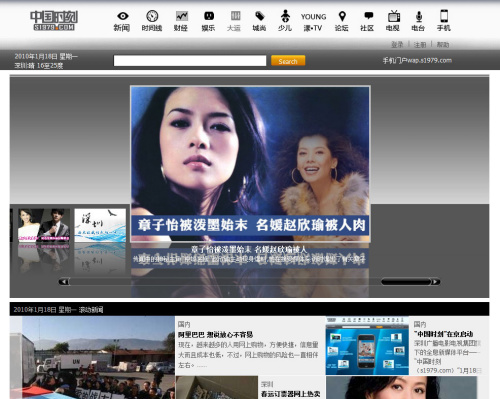
Task: Click the 国内 label above 阿里巴巴 article
Action: [184, 324]
